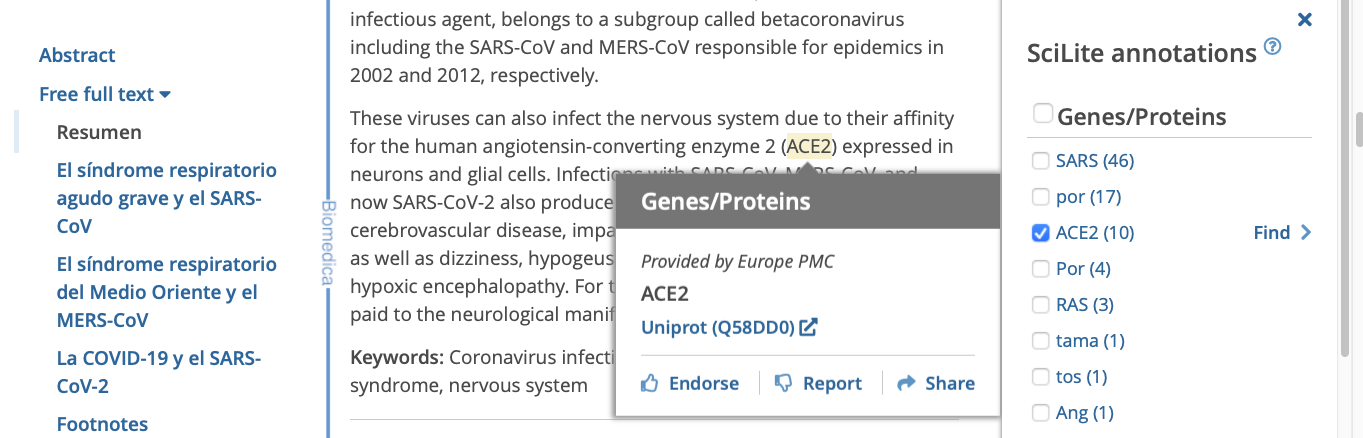Click the Find link for ACE2

(1271, 233)
